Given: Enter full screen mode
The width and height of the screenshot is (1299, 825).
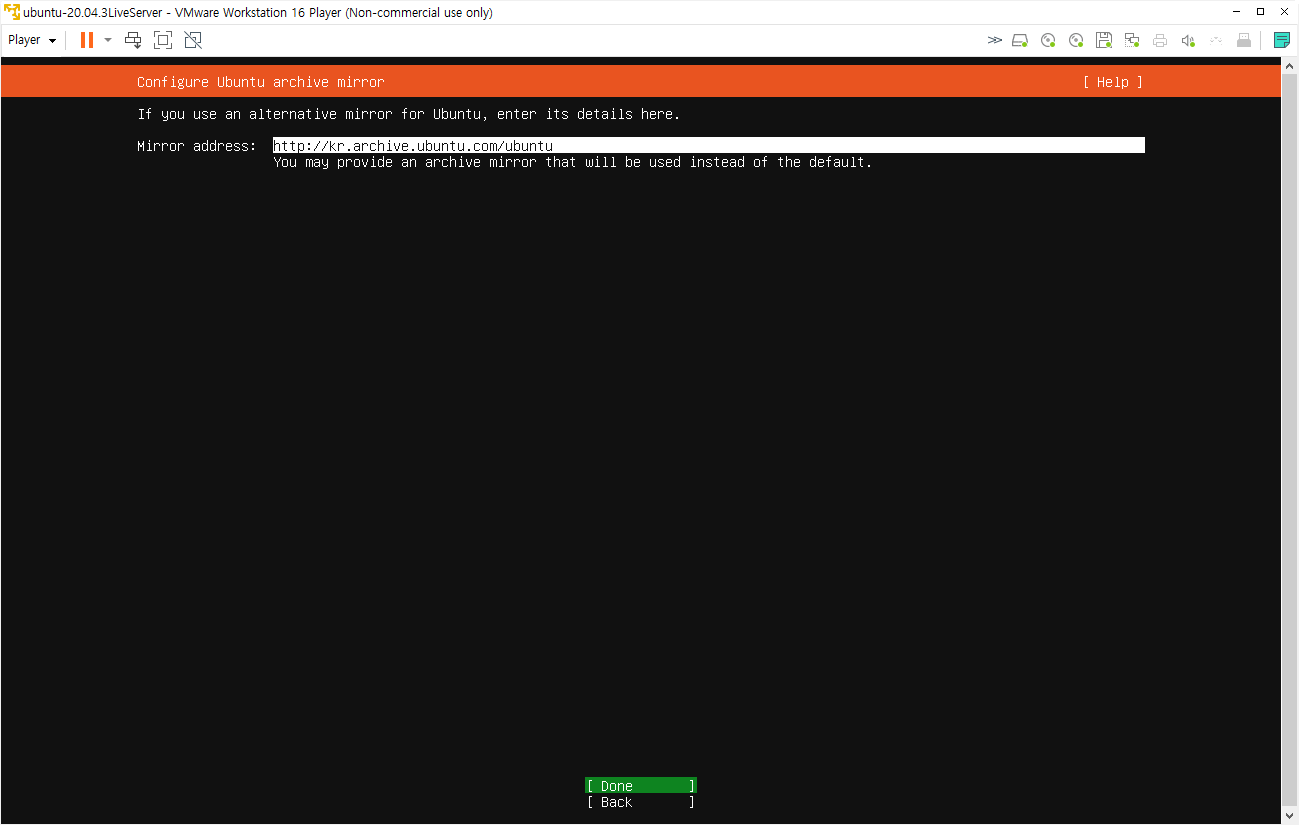Looking at the screenshot, I should 163,40.
